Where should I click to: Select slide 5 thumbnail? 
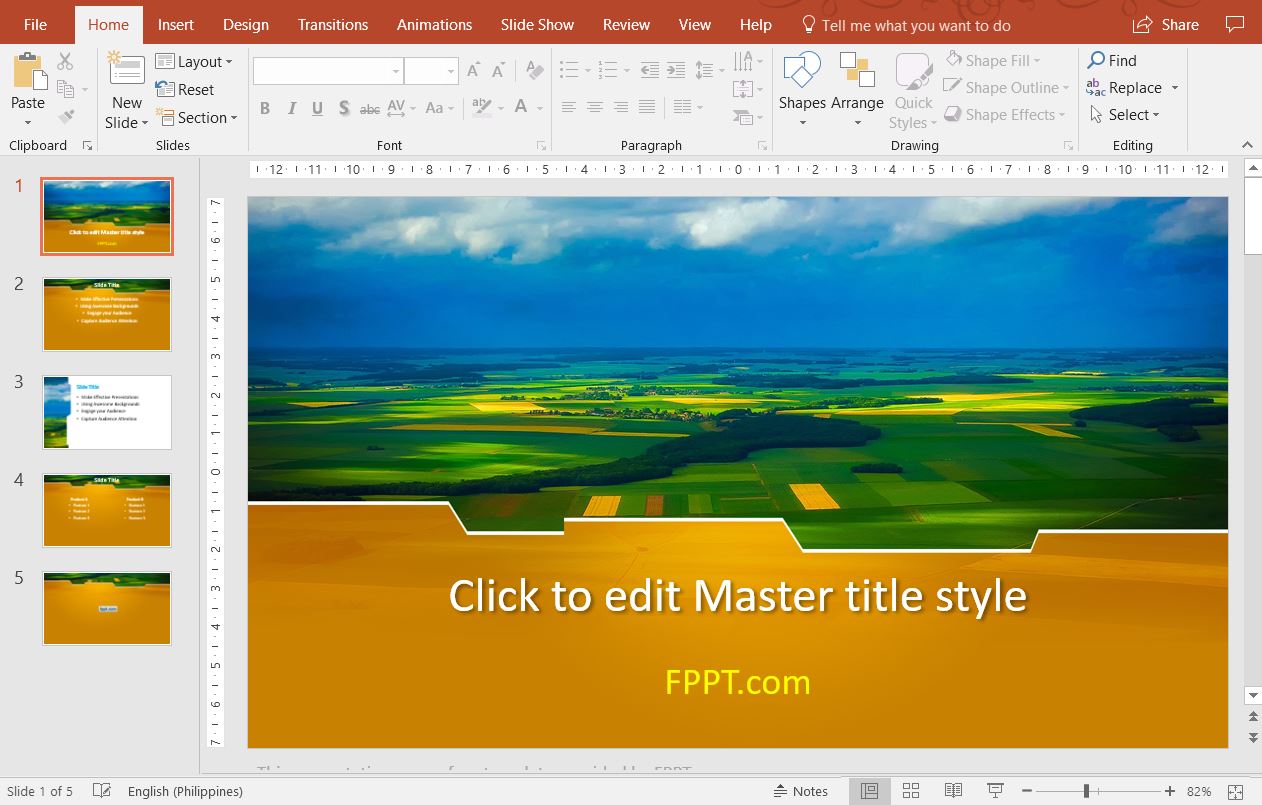point(107,608)
